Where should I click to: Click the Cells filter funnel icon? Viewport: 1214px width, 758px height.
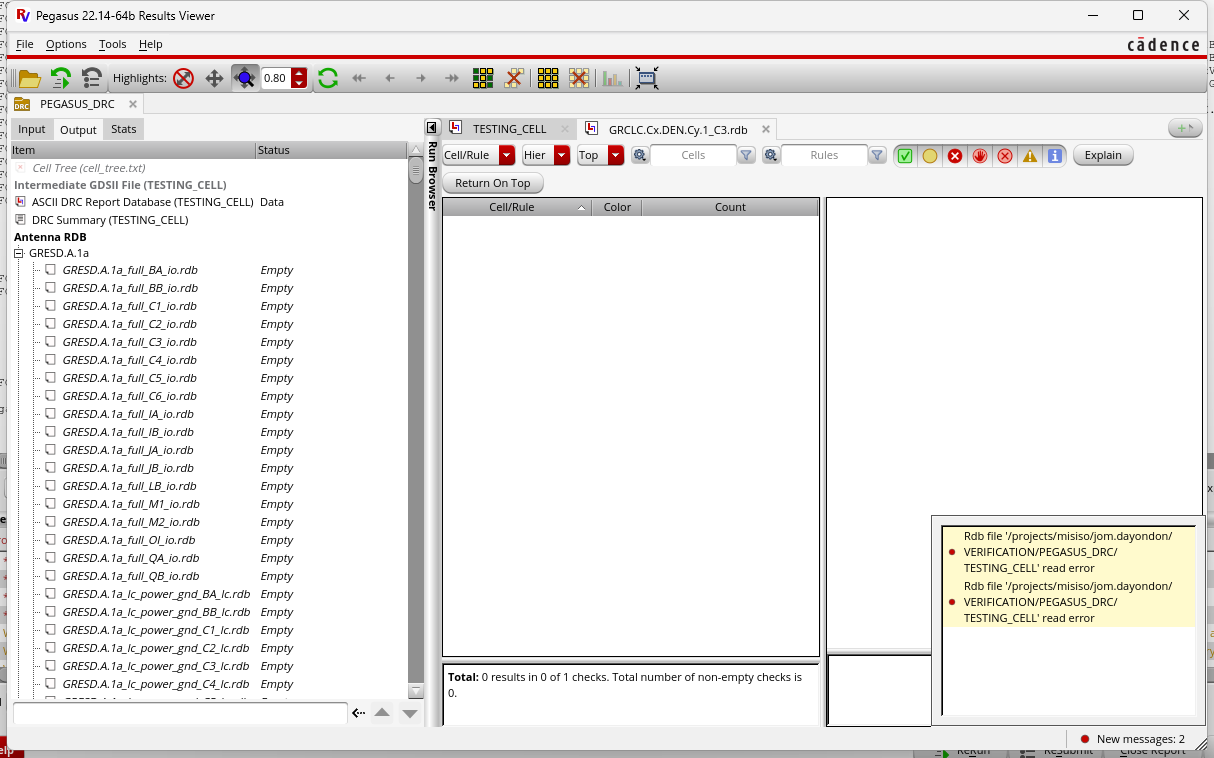click(746, 155)
